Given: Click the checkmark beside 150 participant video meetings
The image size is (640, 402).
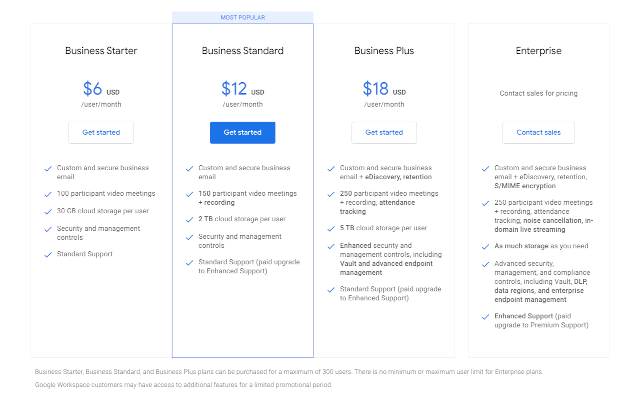Looking at the screenshot, I should (x=190, y=192).
